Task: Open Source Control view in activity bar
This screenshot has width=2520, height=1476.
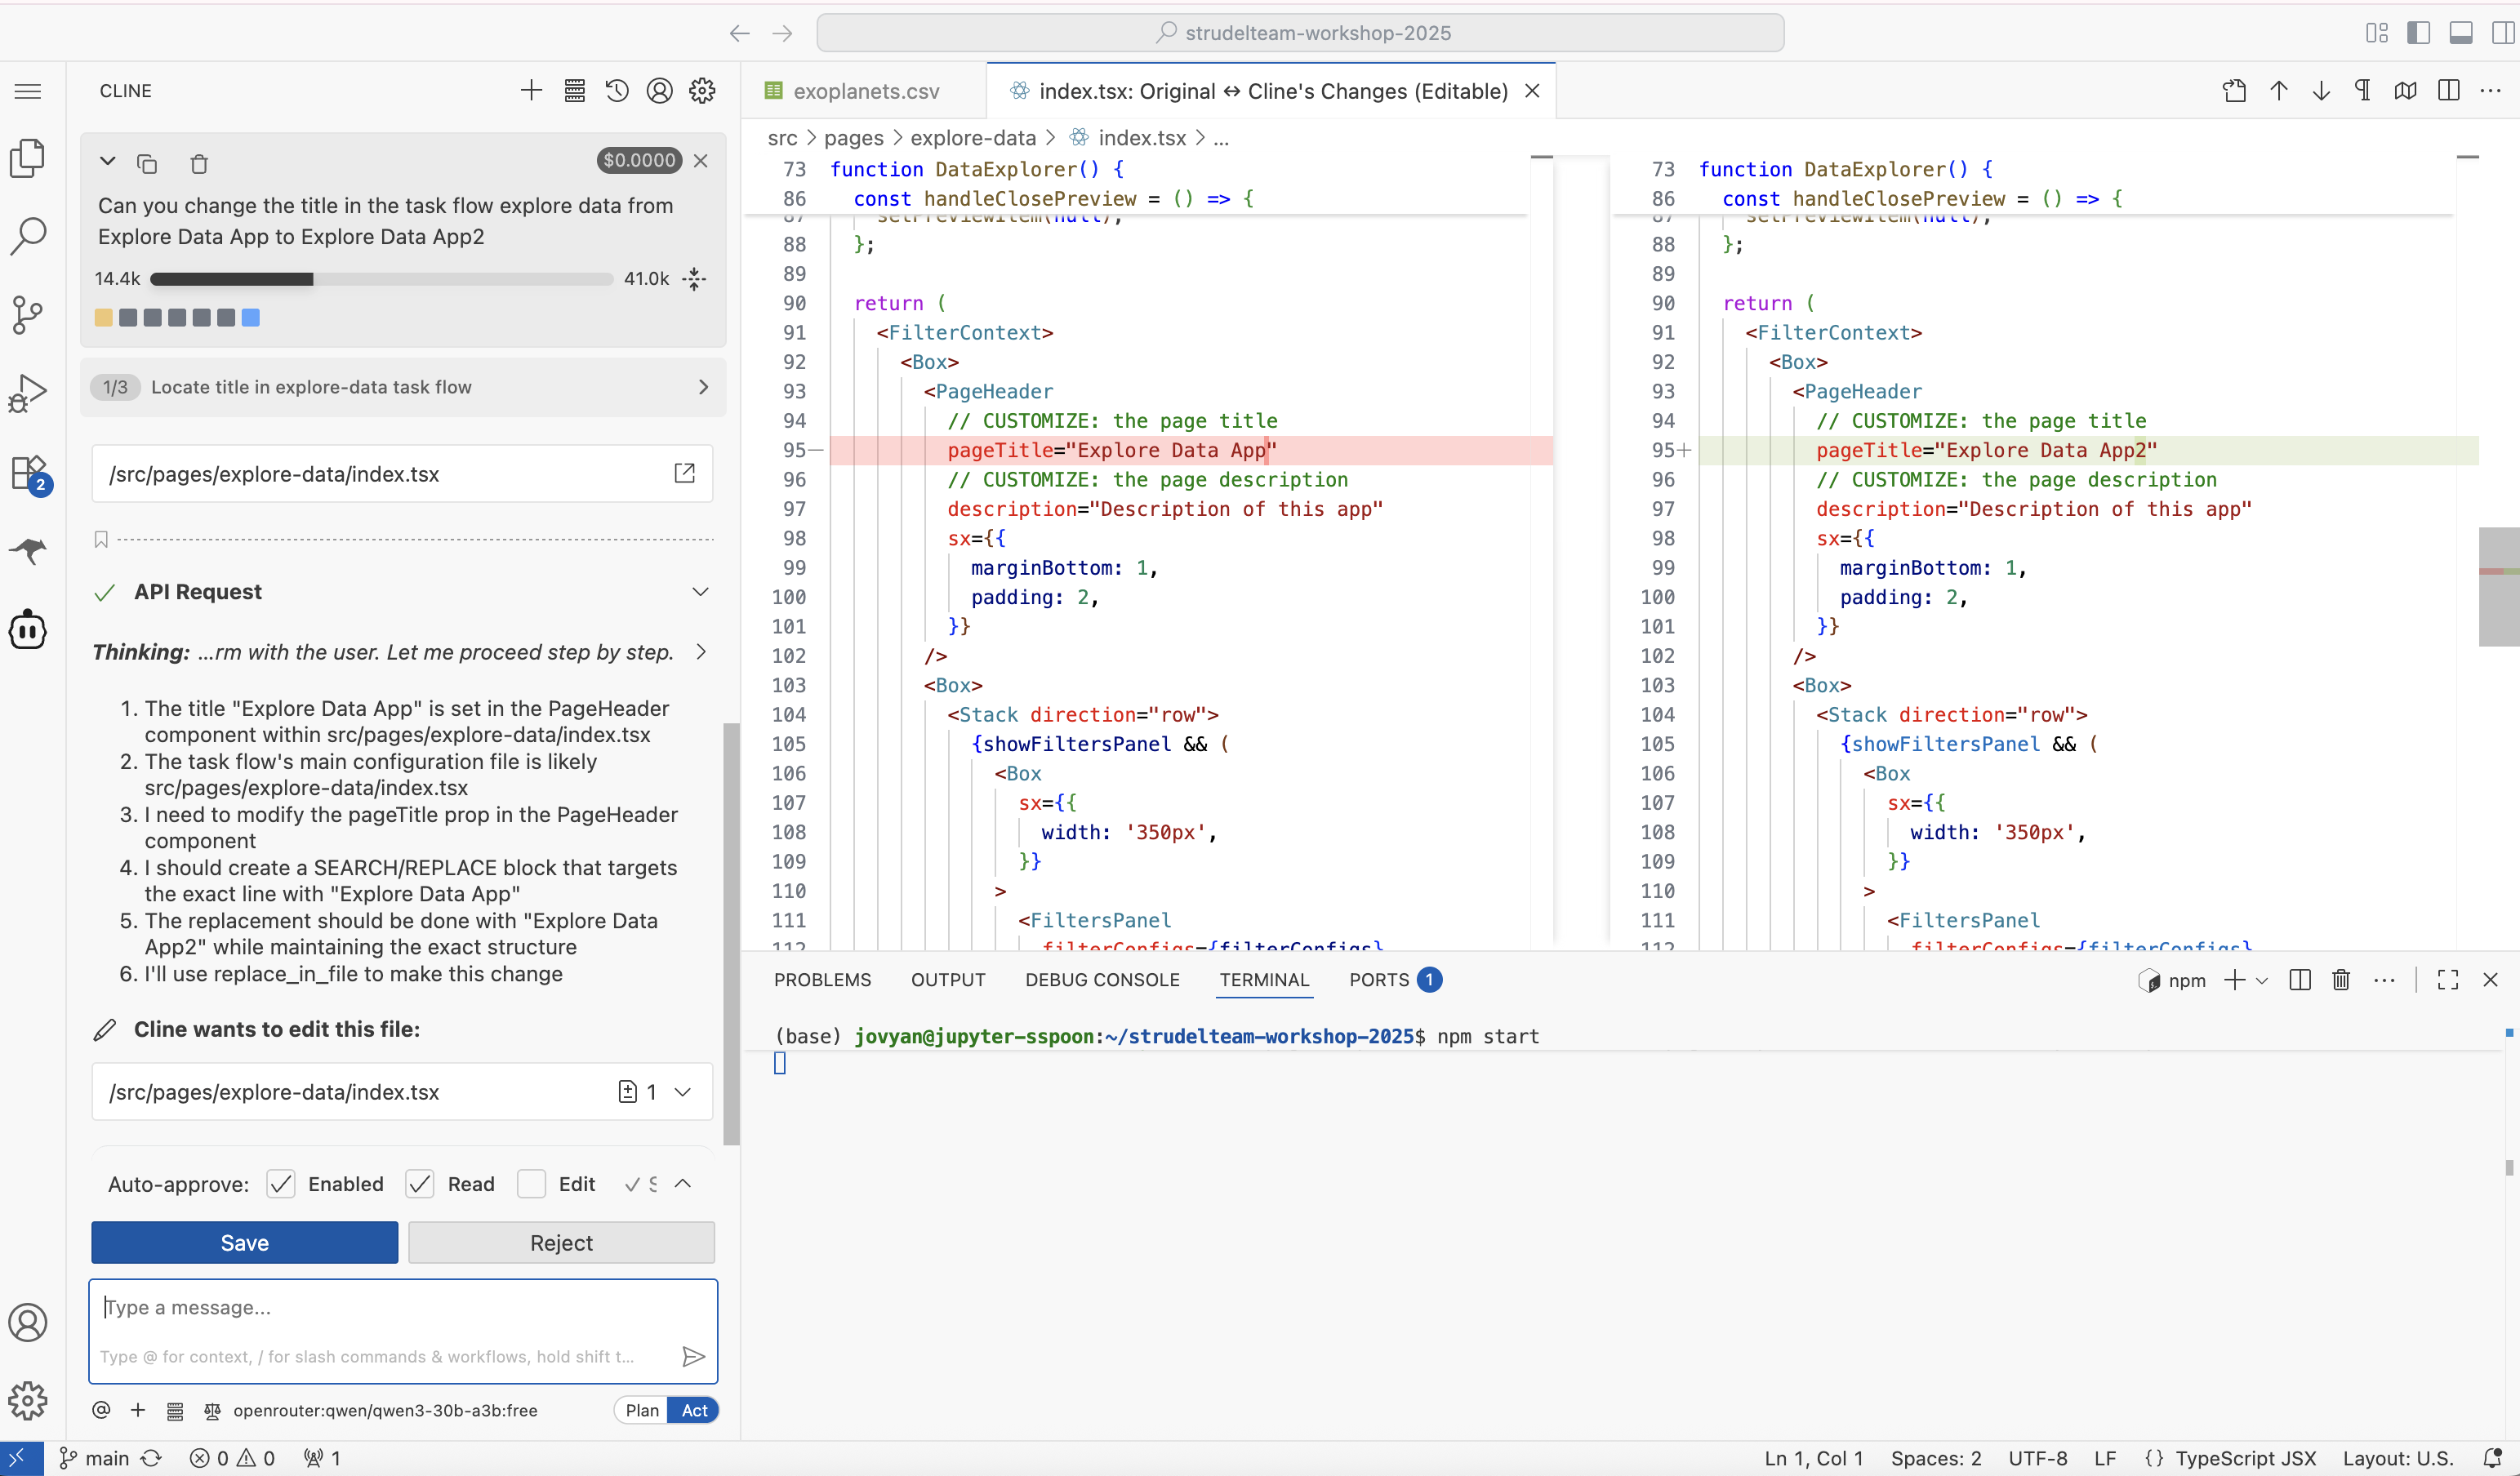Action: pos(28,315)
